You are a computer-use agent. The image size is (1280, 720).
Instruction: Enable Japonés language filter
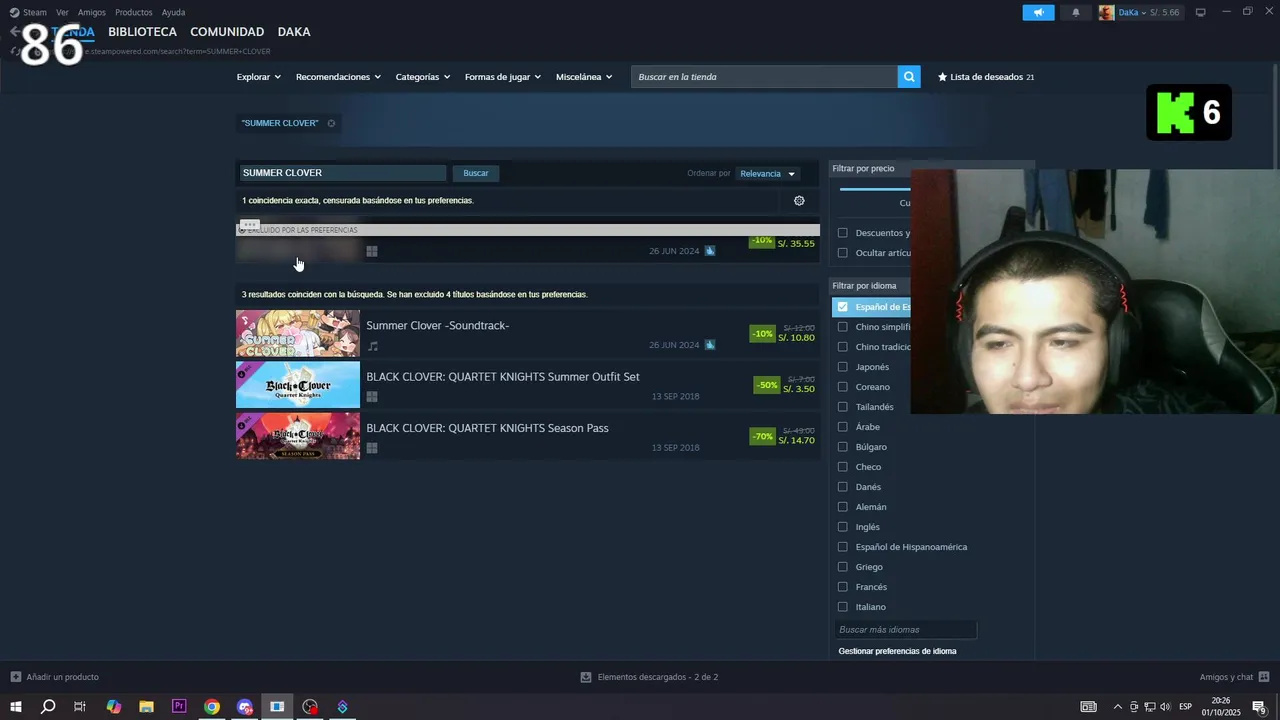(x=843, y=367)
